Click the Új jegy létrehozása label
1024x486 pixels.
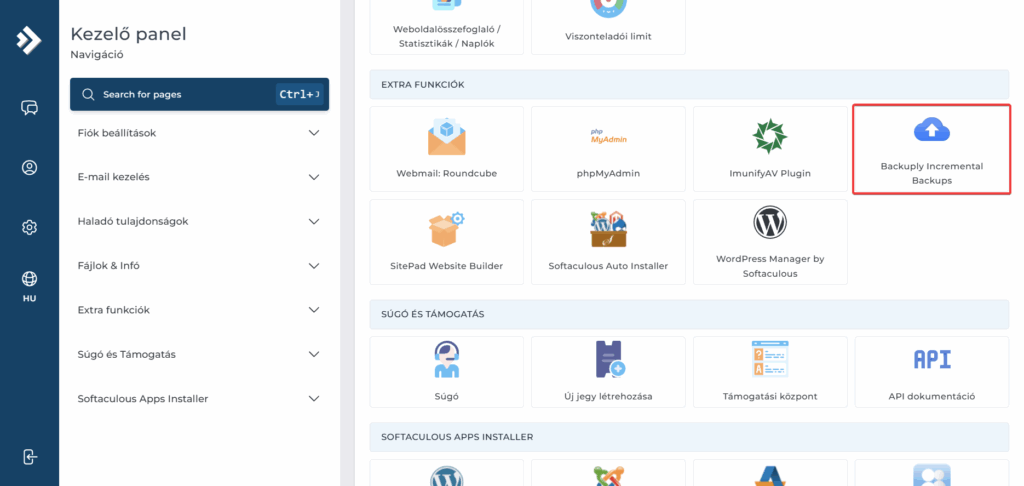(x=608, y=397)
